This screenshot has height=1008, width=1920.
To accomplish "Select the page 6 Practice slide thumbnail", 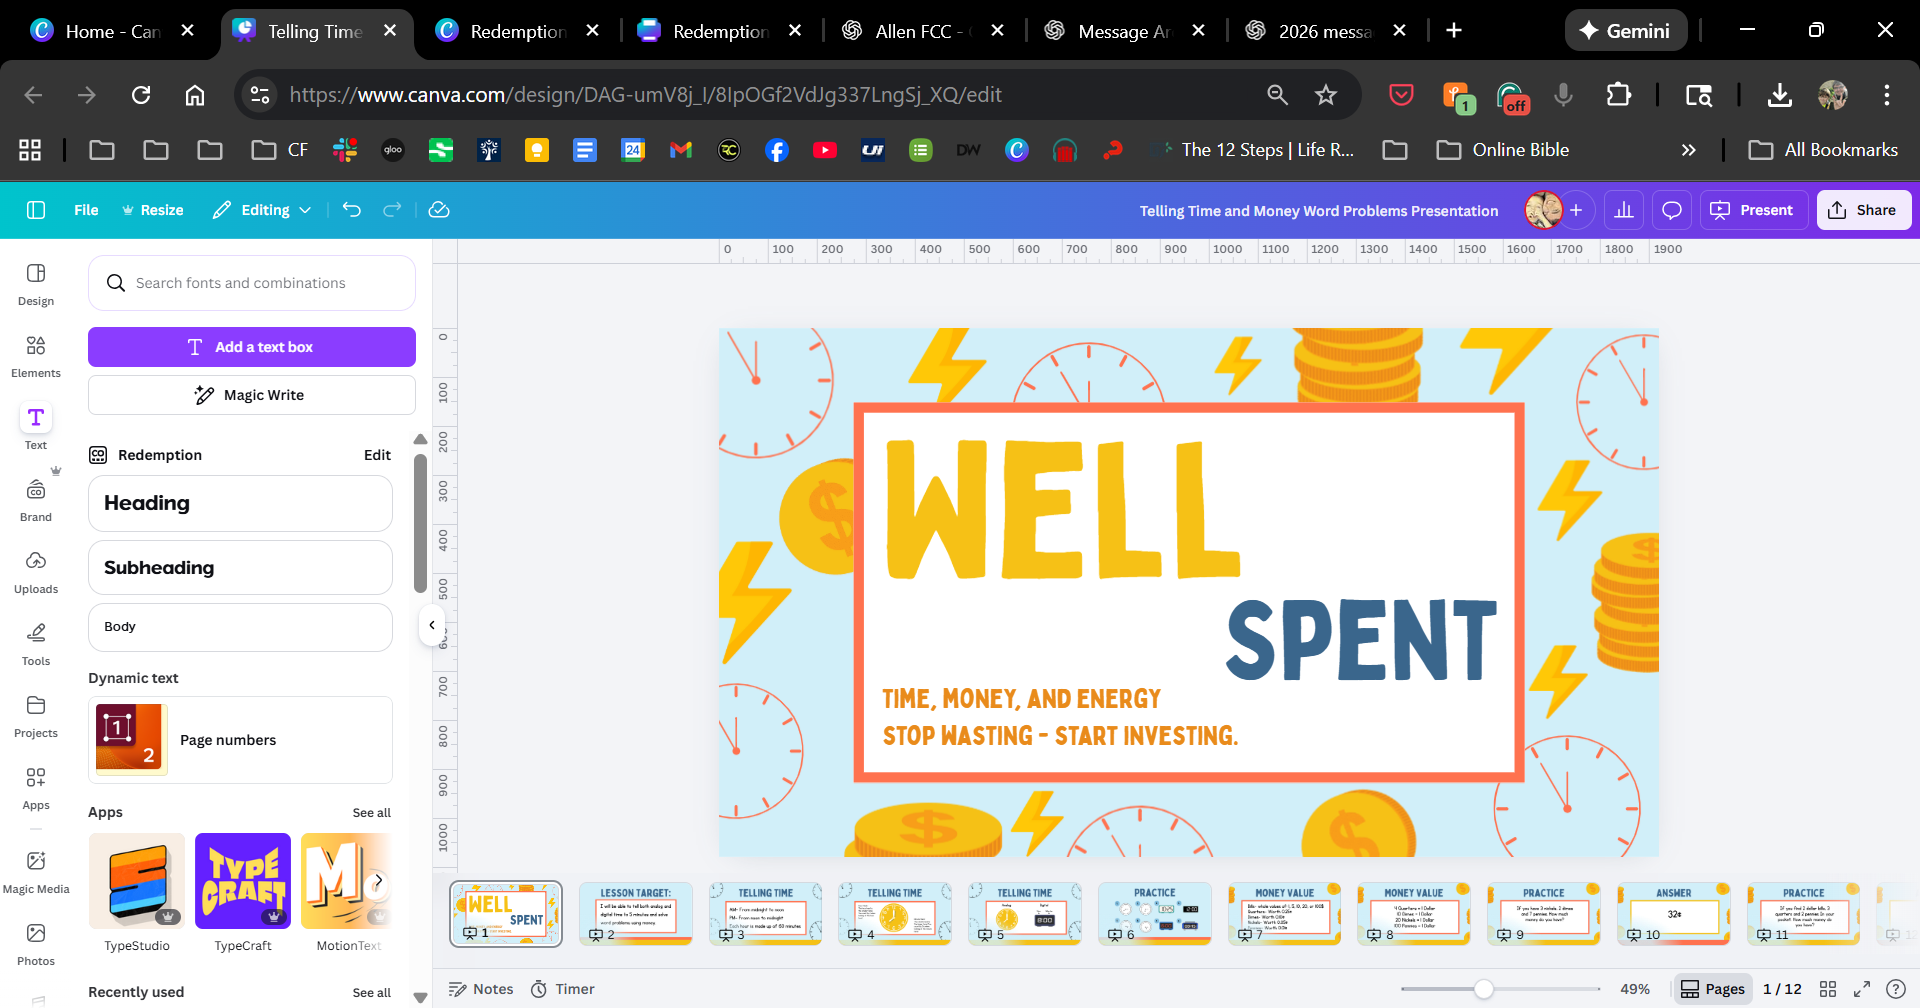I will coord(1154,913).
